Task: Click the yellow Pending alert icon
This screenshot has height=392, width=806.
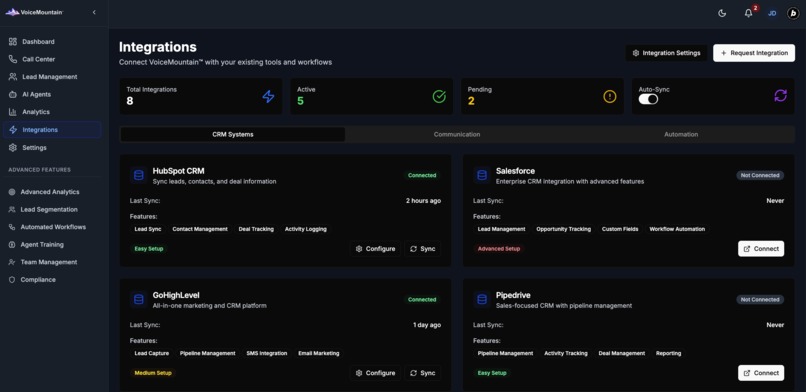Action: click(610, 96)
